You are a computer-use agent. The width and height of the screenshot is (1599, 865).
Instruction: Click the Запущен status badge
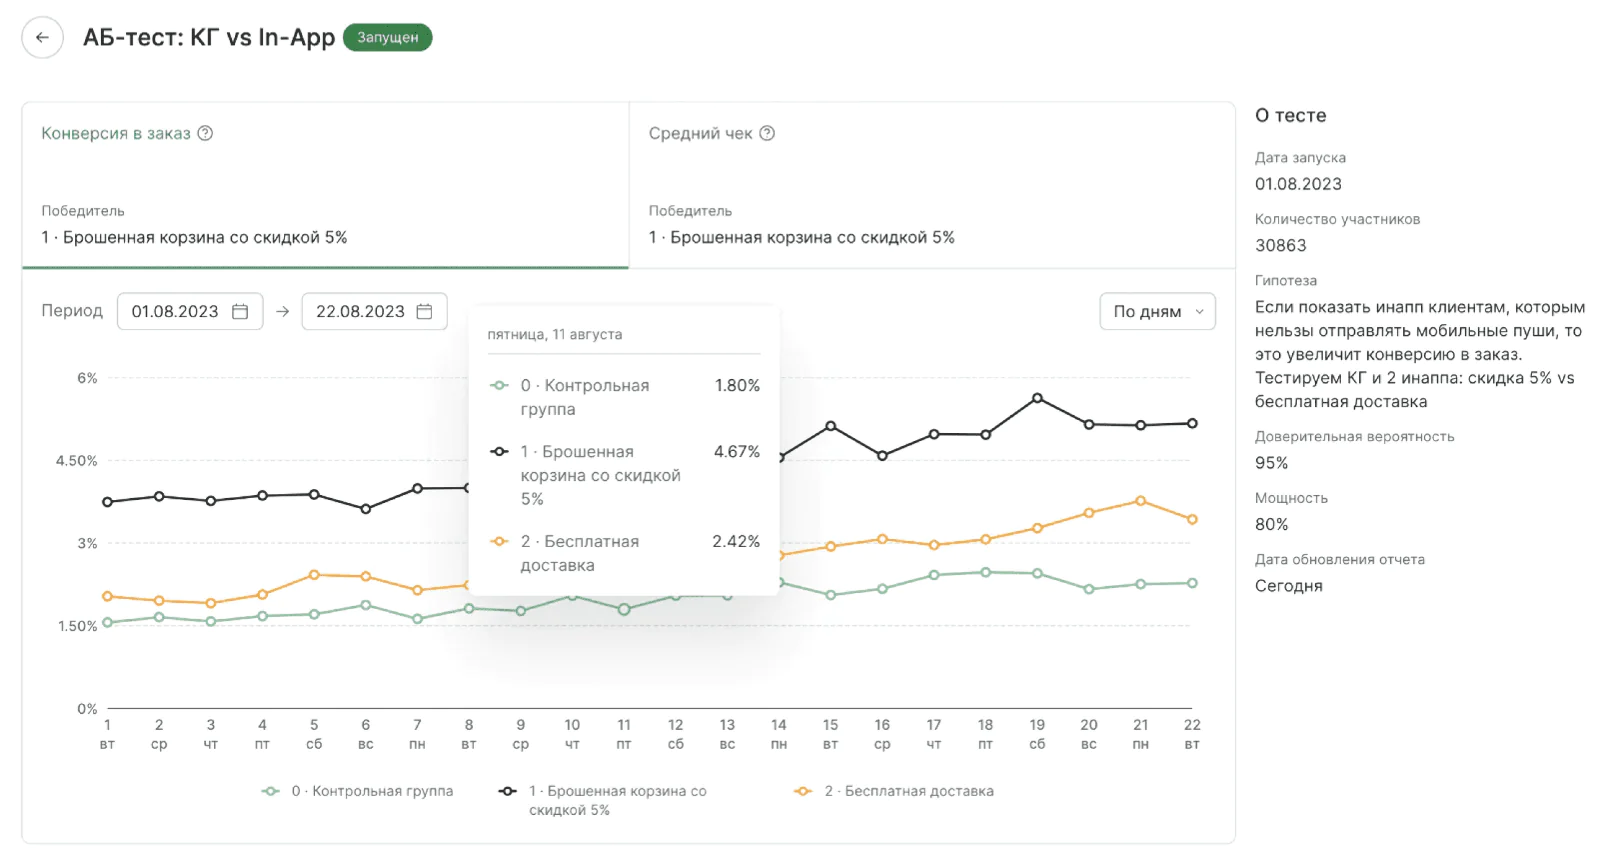388,37
